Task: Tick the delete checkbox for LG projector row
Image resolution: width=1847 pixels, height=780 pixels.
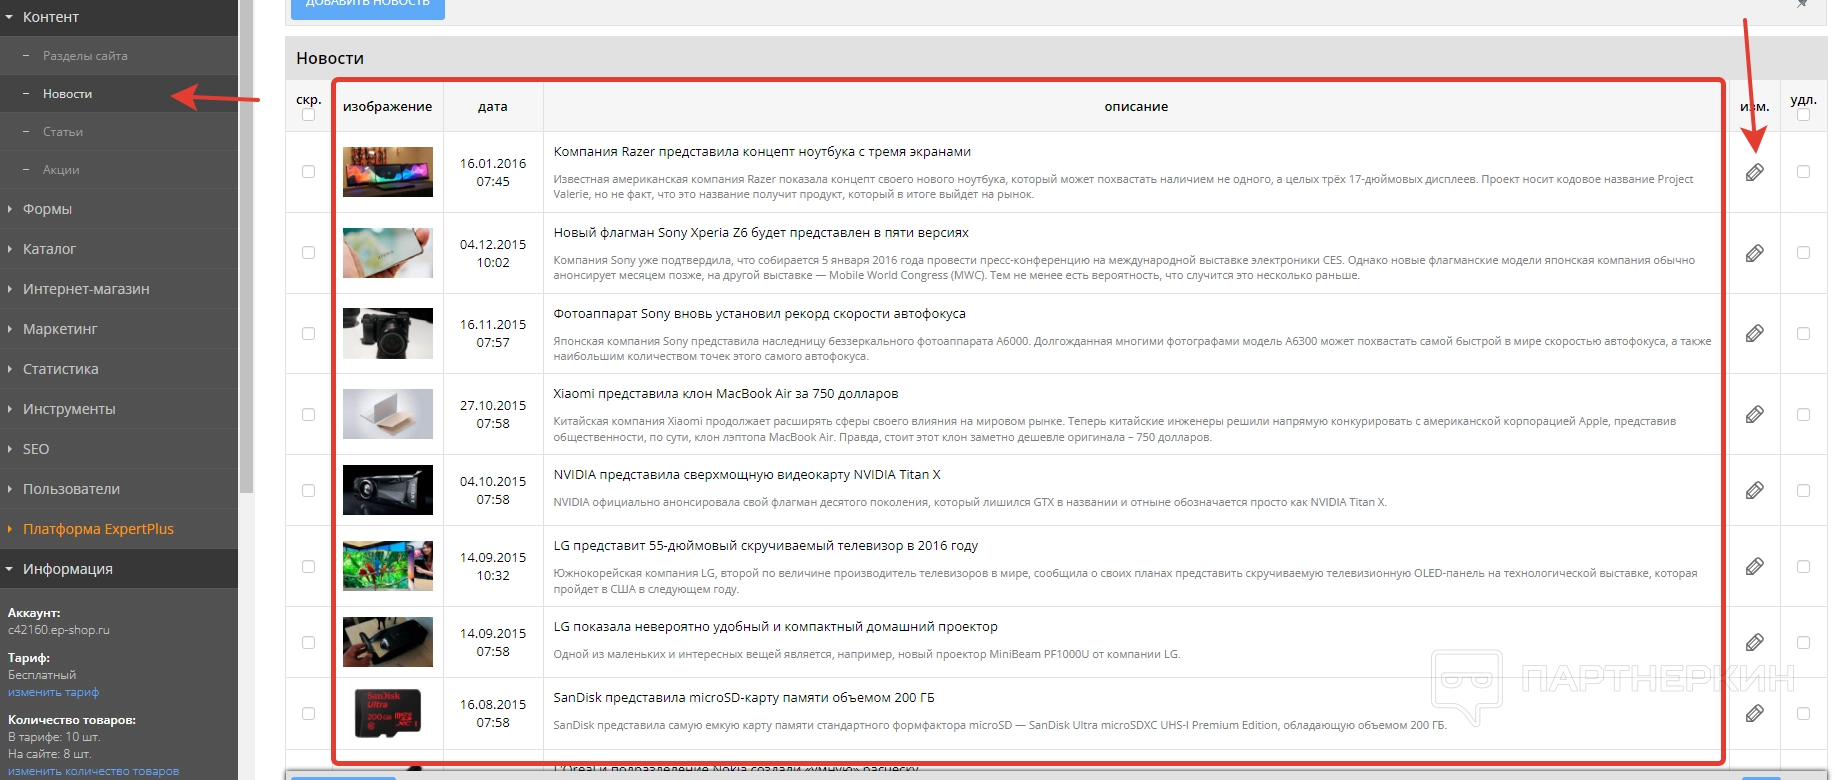Action: 1803,642
